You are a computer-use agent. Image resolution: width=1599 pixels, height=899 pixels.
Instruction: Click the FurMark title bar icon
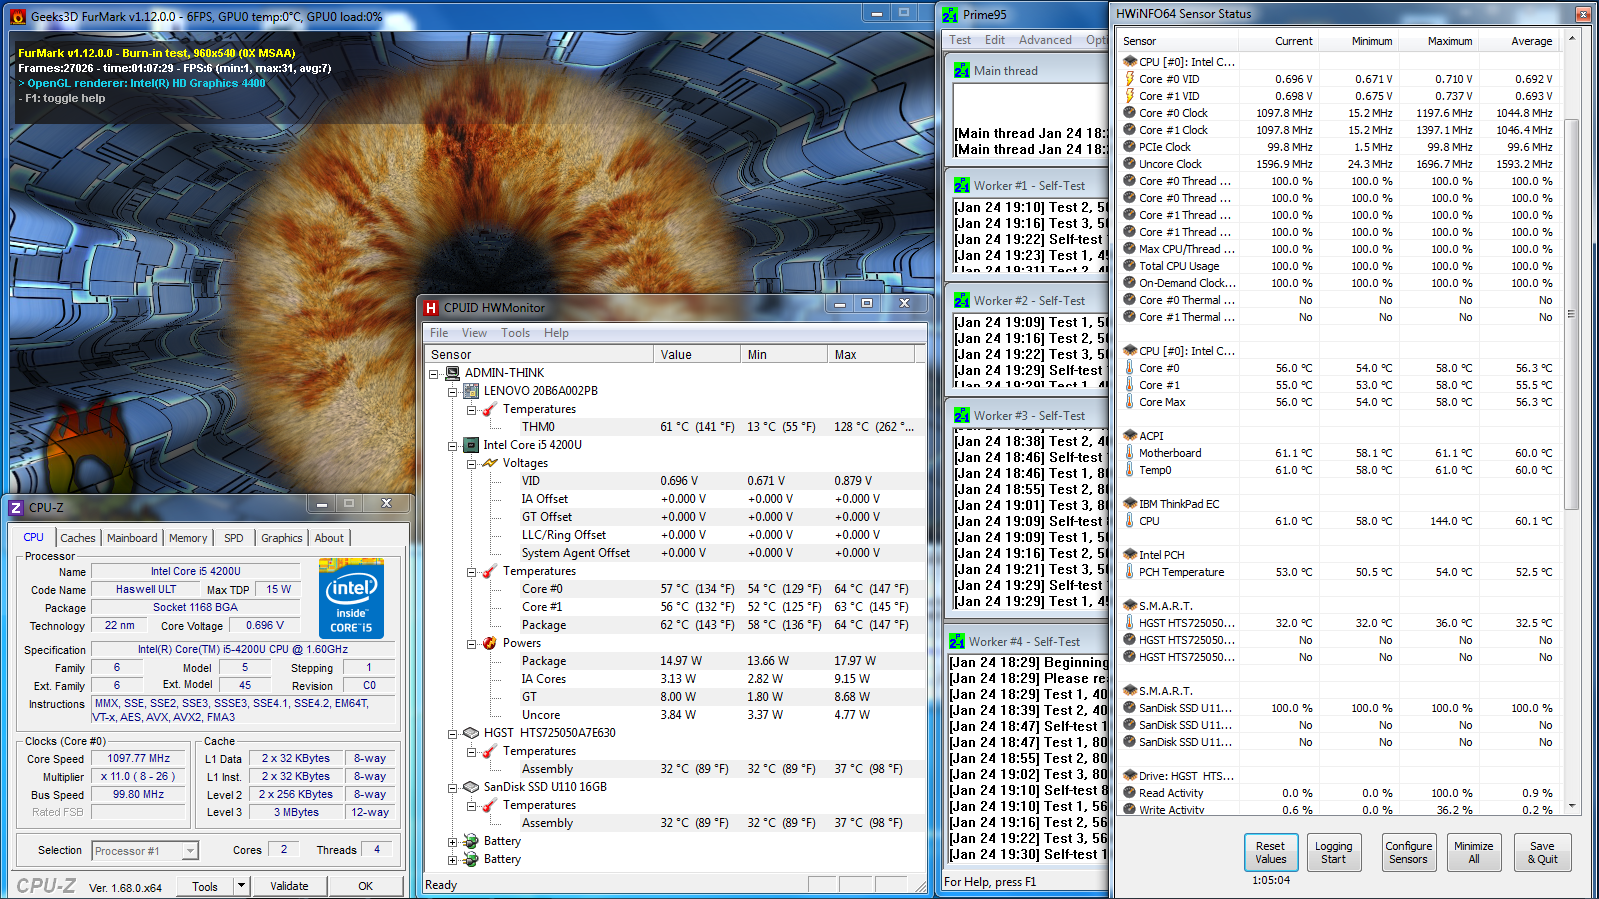(17, 17)
